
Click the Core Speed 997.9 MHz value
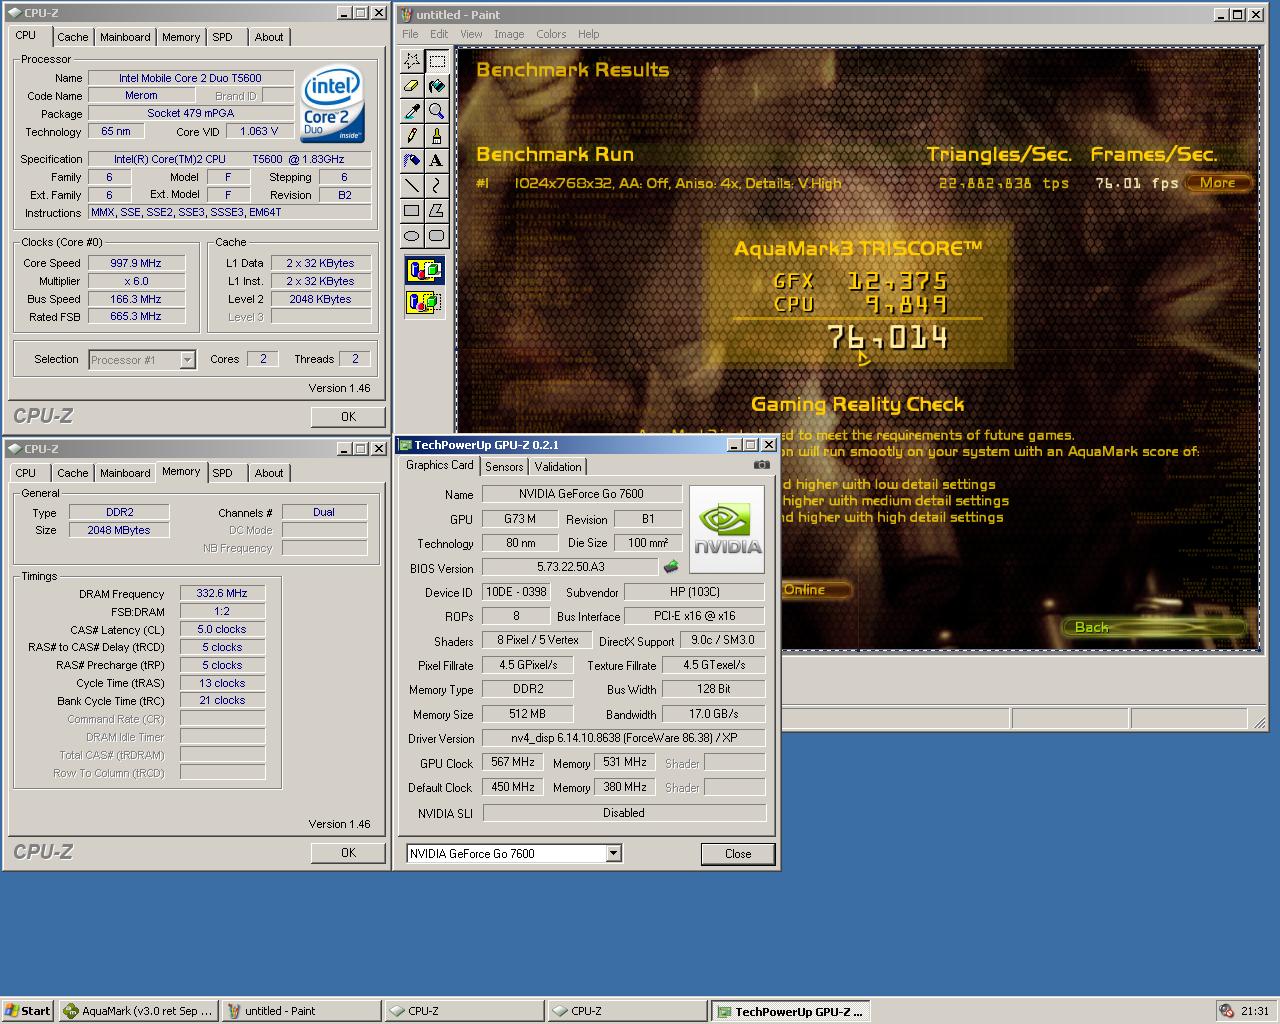click(x=136, y=263)
